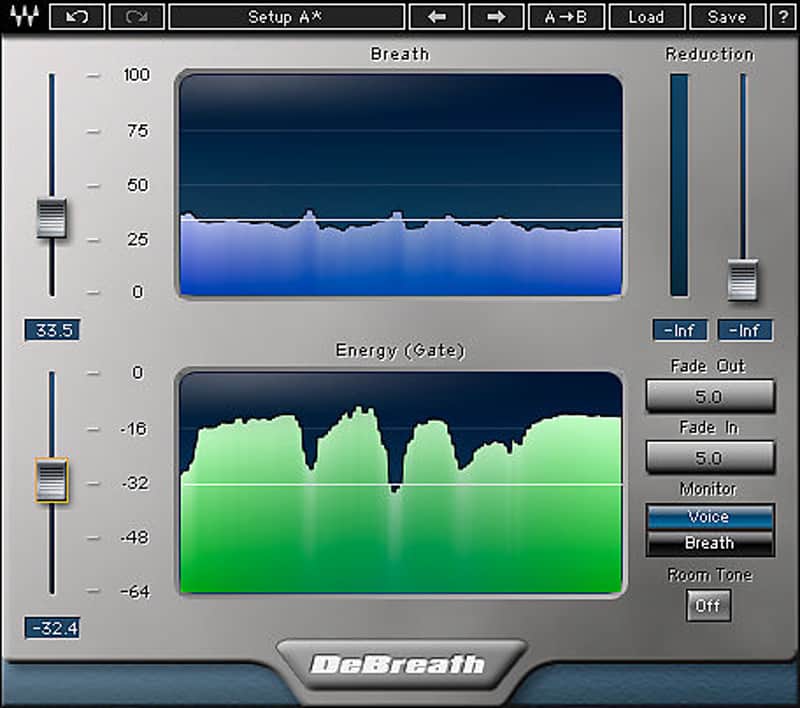Screen dimensions: 800x708
Task: Select the -32.4 energy threshold value field
Action: pyautogui.click(x=53, y=628)
